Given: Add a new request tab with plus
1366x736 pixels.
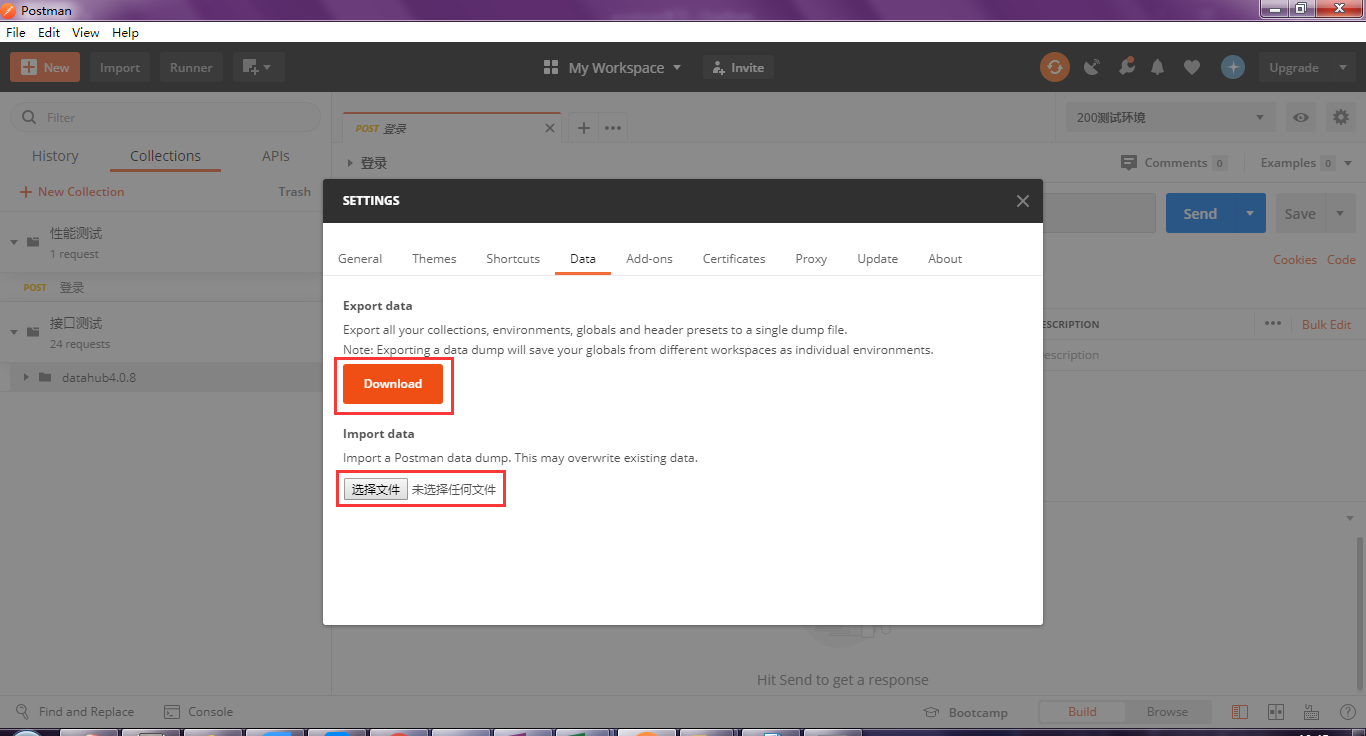Looking at the screenshot, I should [x=584, y=128].
